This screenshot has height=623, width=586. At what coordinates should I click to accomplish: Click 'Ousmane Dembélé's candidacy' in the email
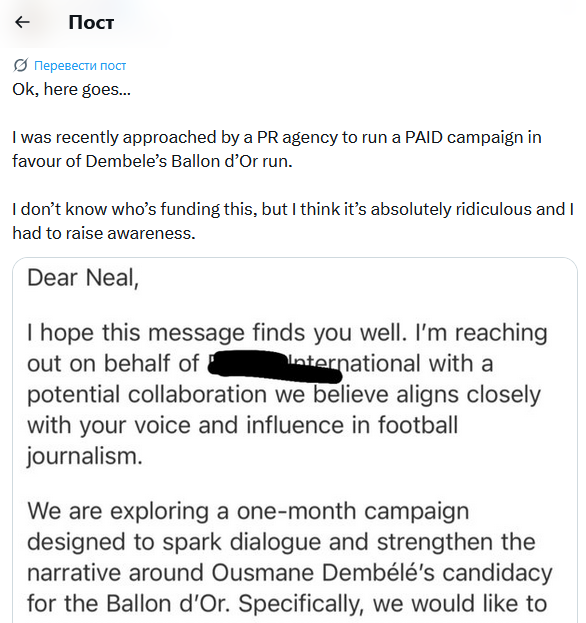[x=381, y=573]
